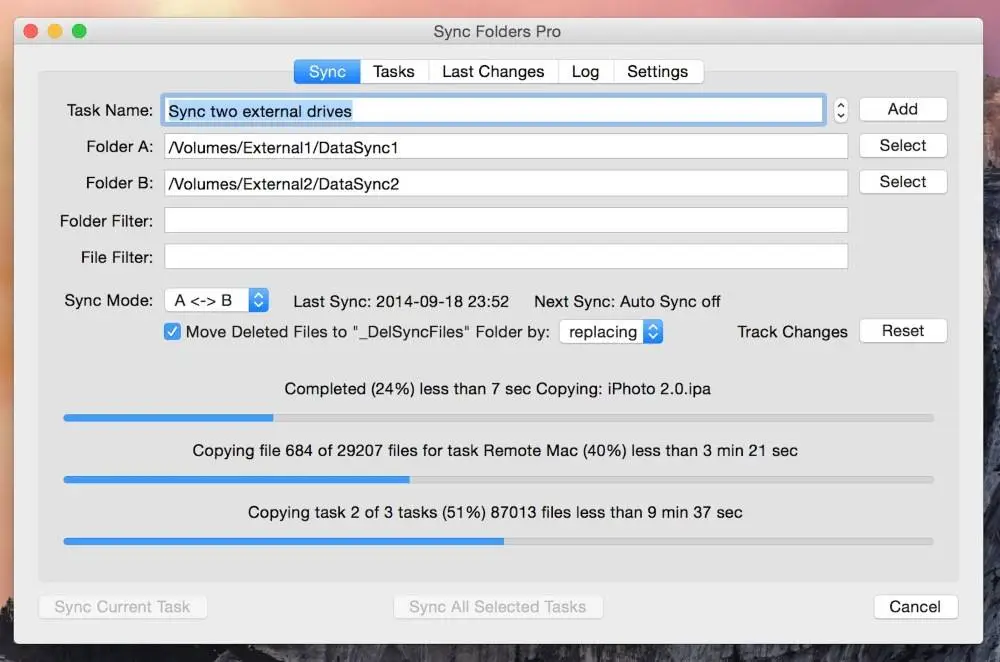Image resolution: width=1000 pixels, height=662 pixels.
Task: Click Select button for Folder B
Action: point(902,182)
